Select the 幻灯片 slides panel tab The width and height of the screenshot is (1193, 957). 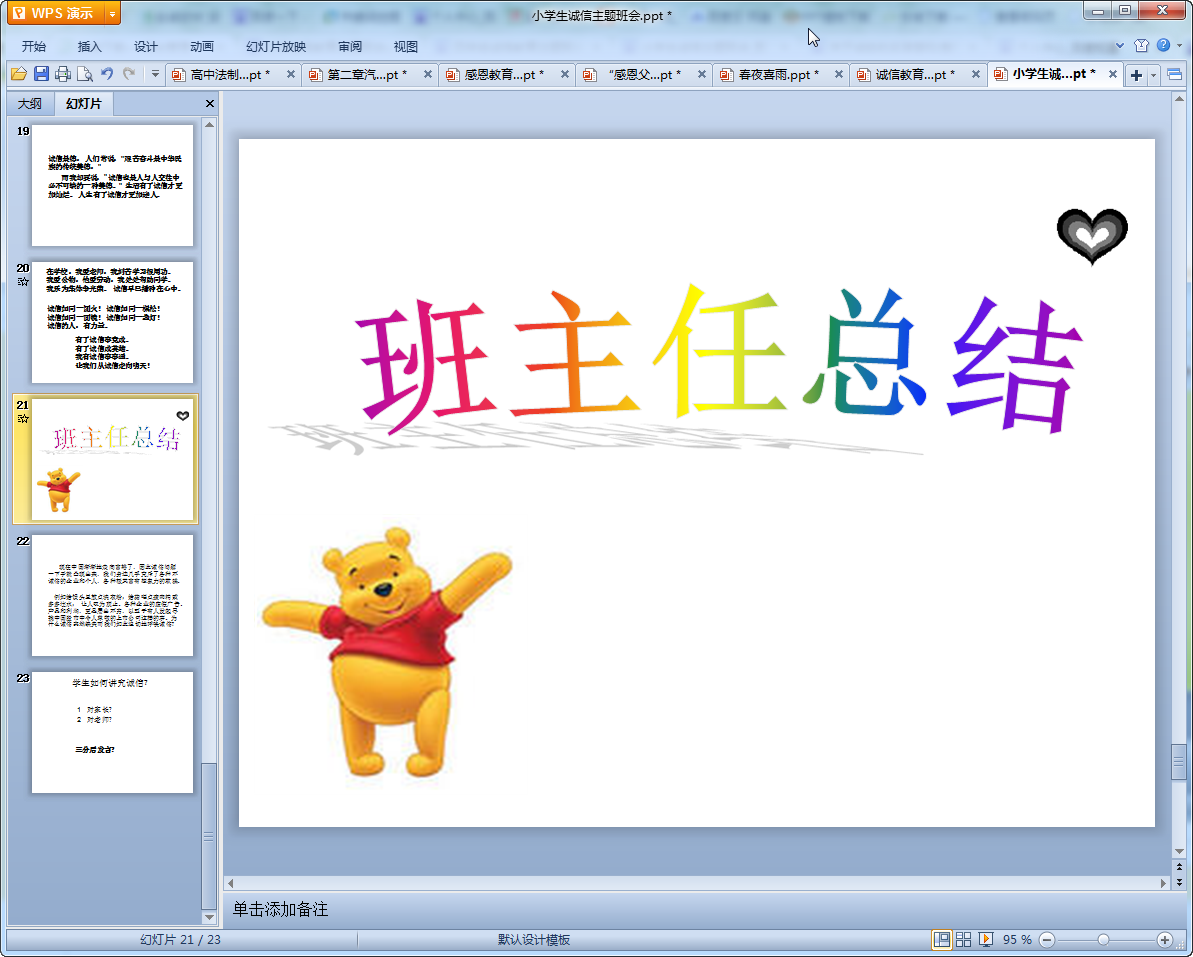tap(84, 103)
